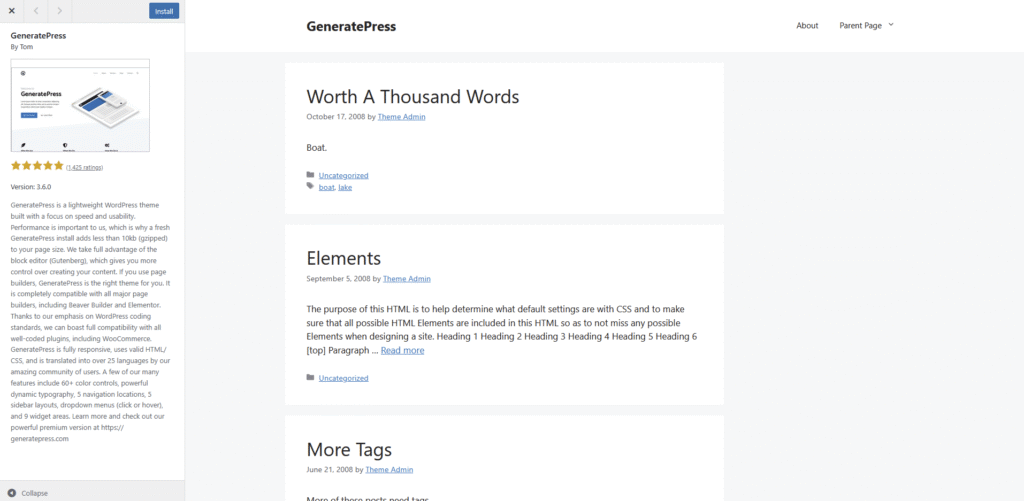Viewport: 1024px width, 501px height.
Task: Open the boat tag link
Action: [326, 187]
